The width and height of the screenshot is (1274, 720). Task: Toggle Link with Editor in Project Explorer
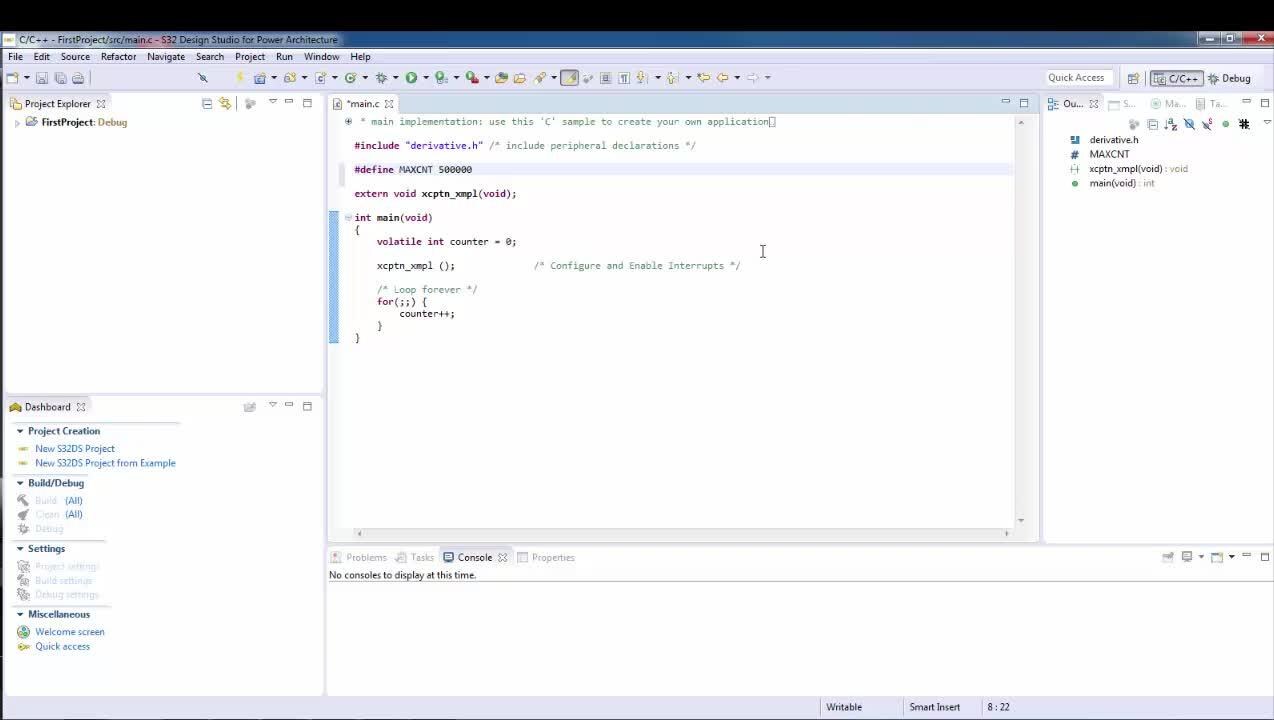click(x=225, y=103)
